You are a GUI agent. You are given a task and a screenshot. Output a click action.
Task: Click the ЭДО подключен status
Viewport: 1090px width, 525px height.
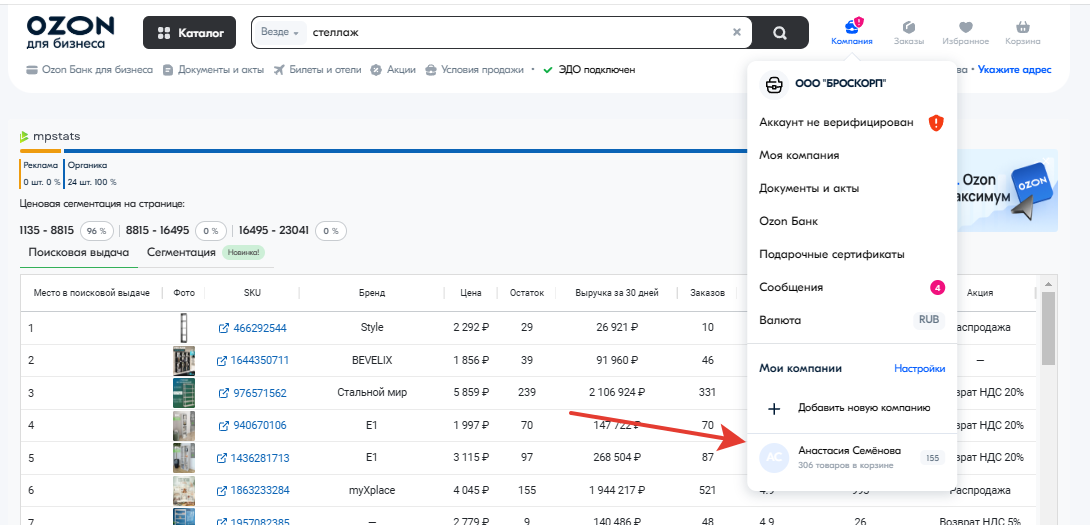(589, 70)
